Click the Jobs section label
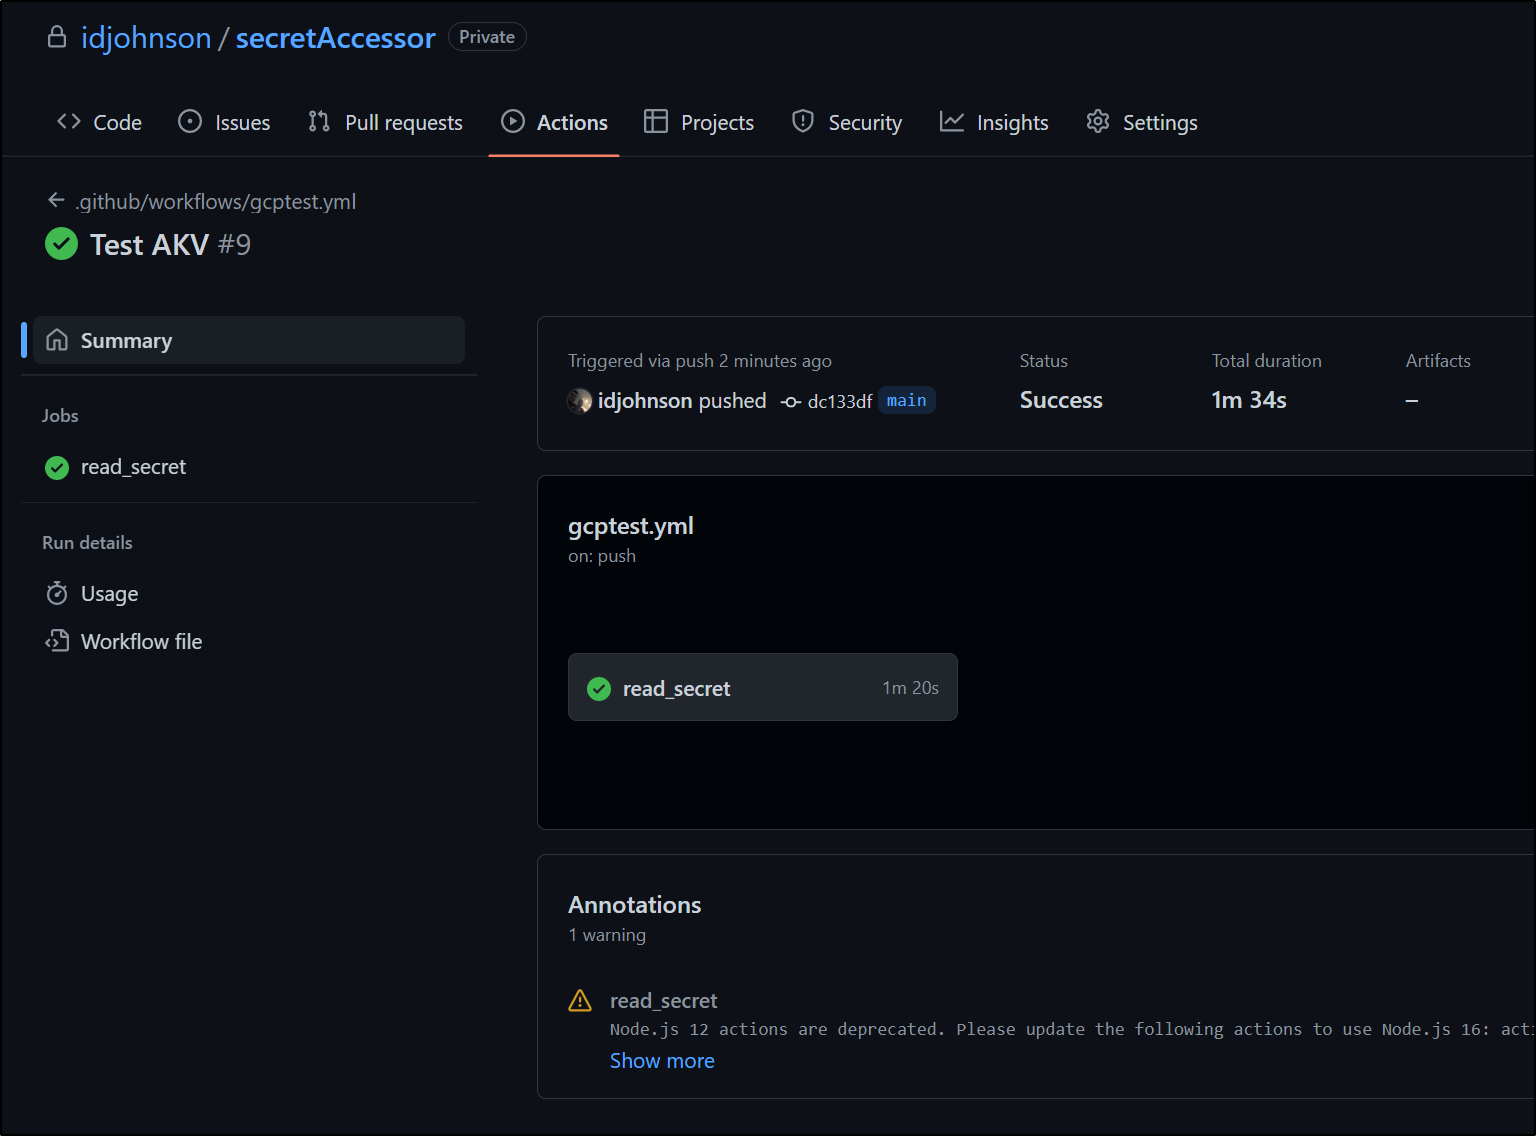 coord(60,416)
